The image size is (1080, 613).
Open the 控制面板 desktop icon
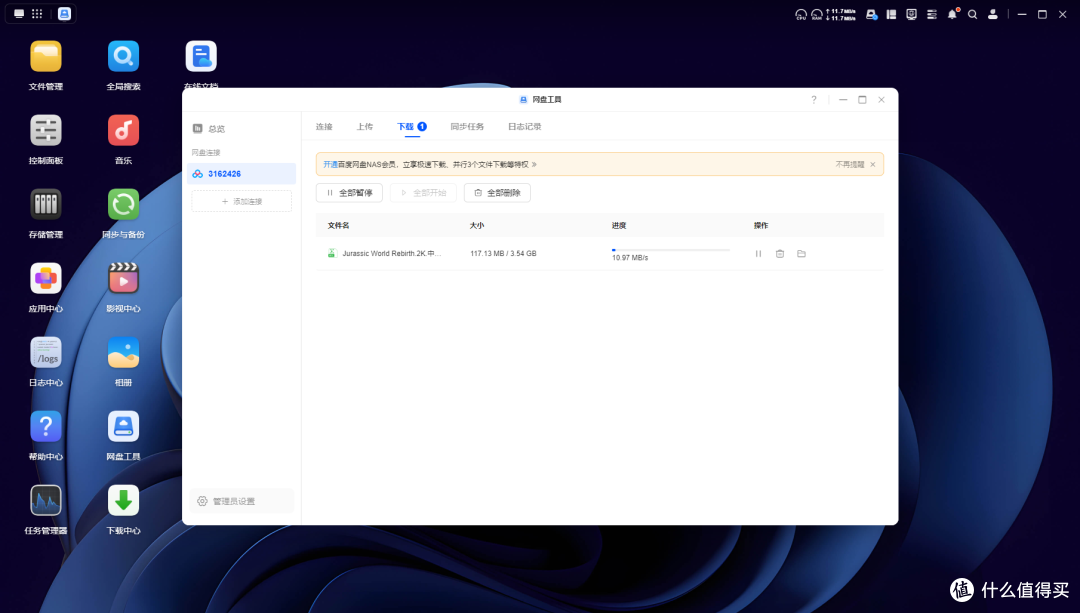45,130
